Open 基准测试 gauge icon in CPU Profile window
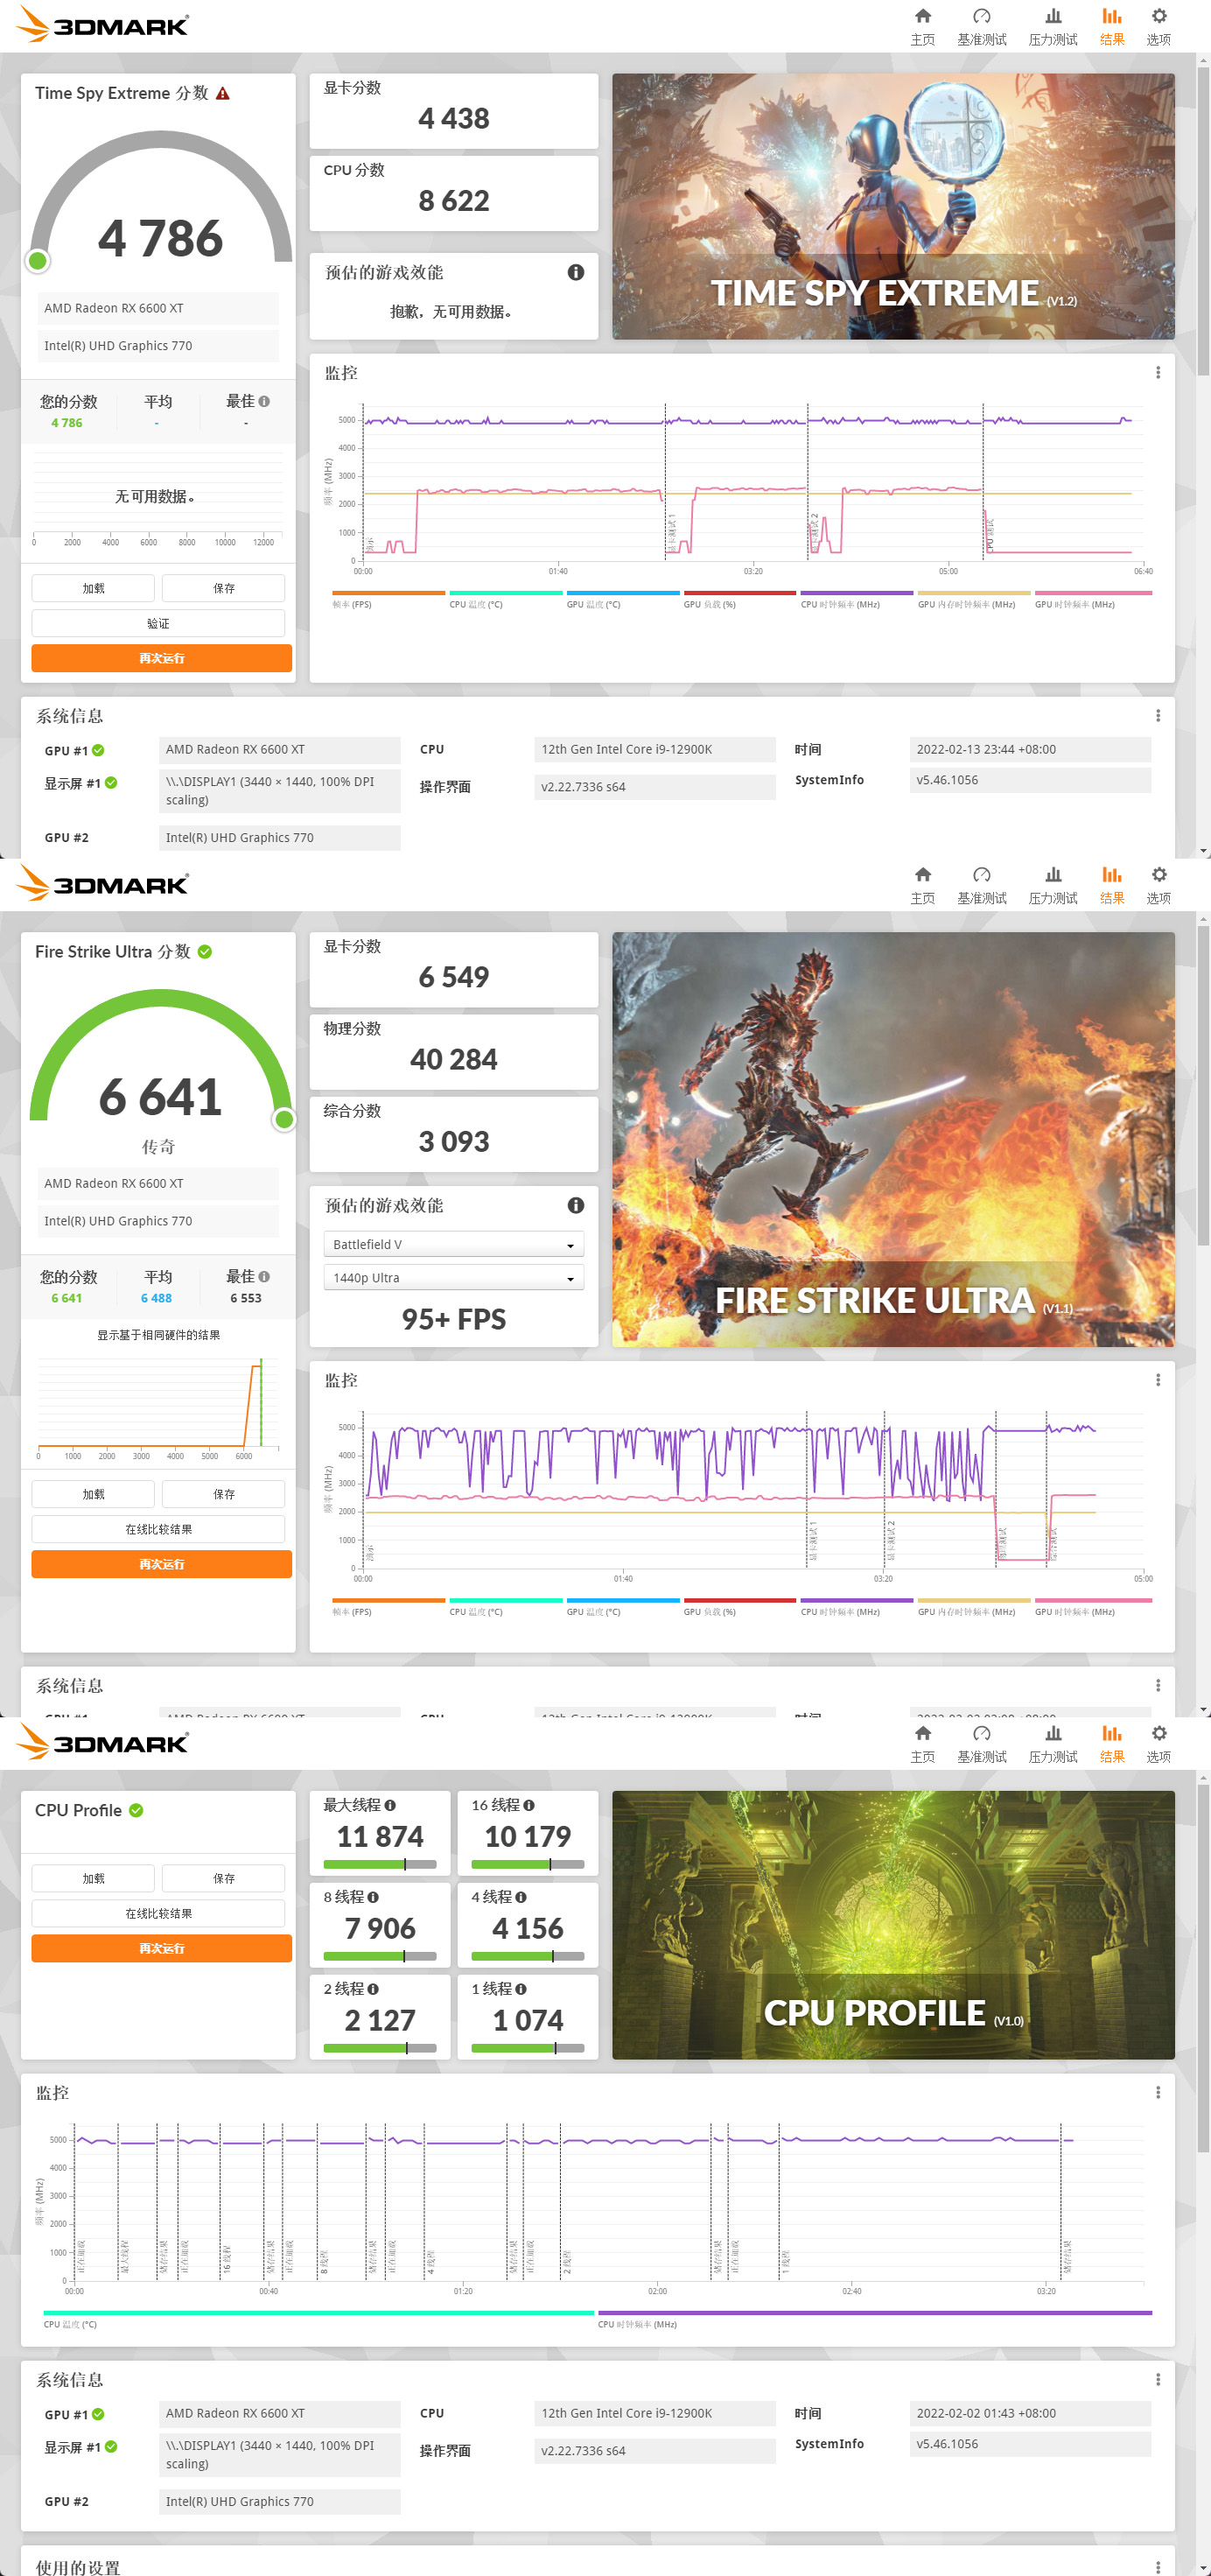 (x=981, y=1733)
